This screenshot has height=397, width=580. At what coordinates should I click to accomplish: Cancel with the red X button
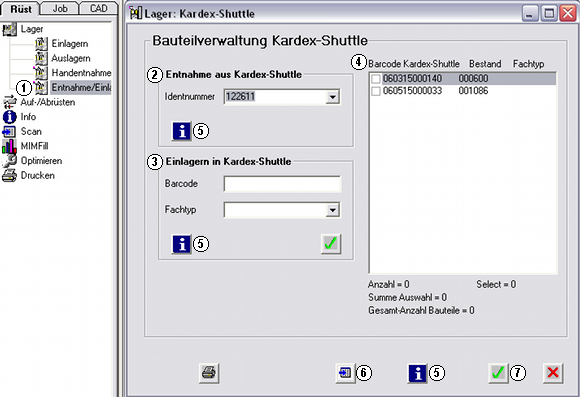coord(553,373)
